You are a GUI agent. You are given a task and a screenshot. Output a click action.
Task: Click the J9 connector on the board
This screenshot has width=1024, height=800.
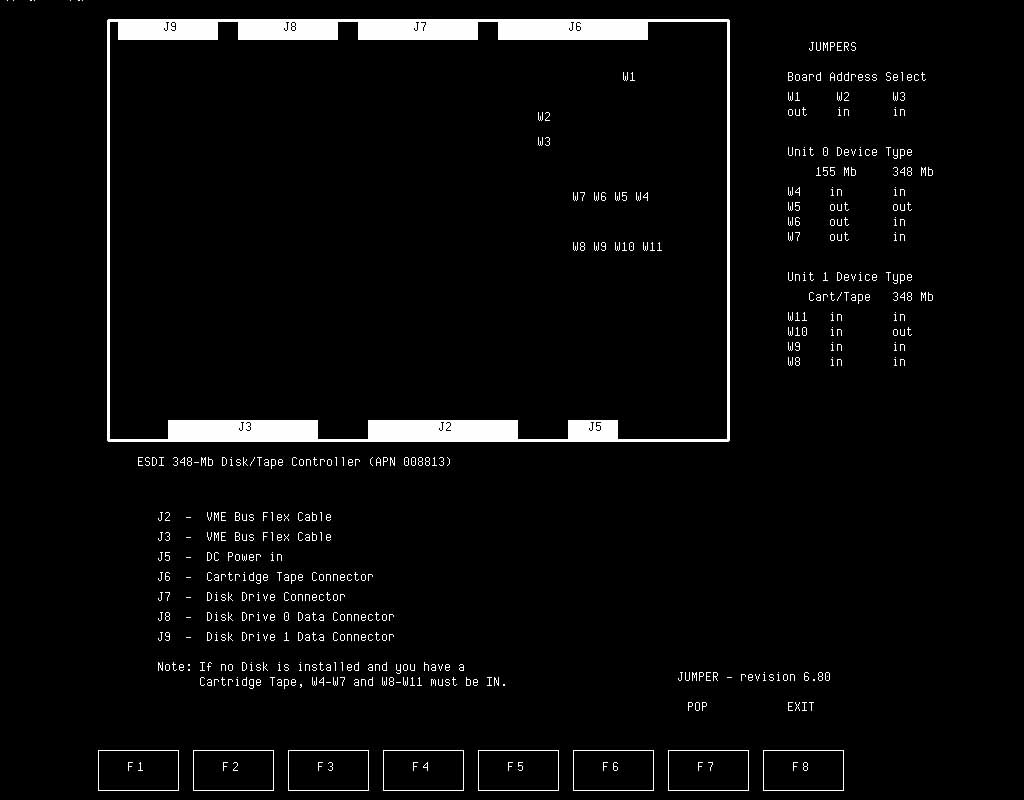point(168,29)
